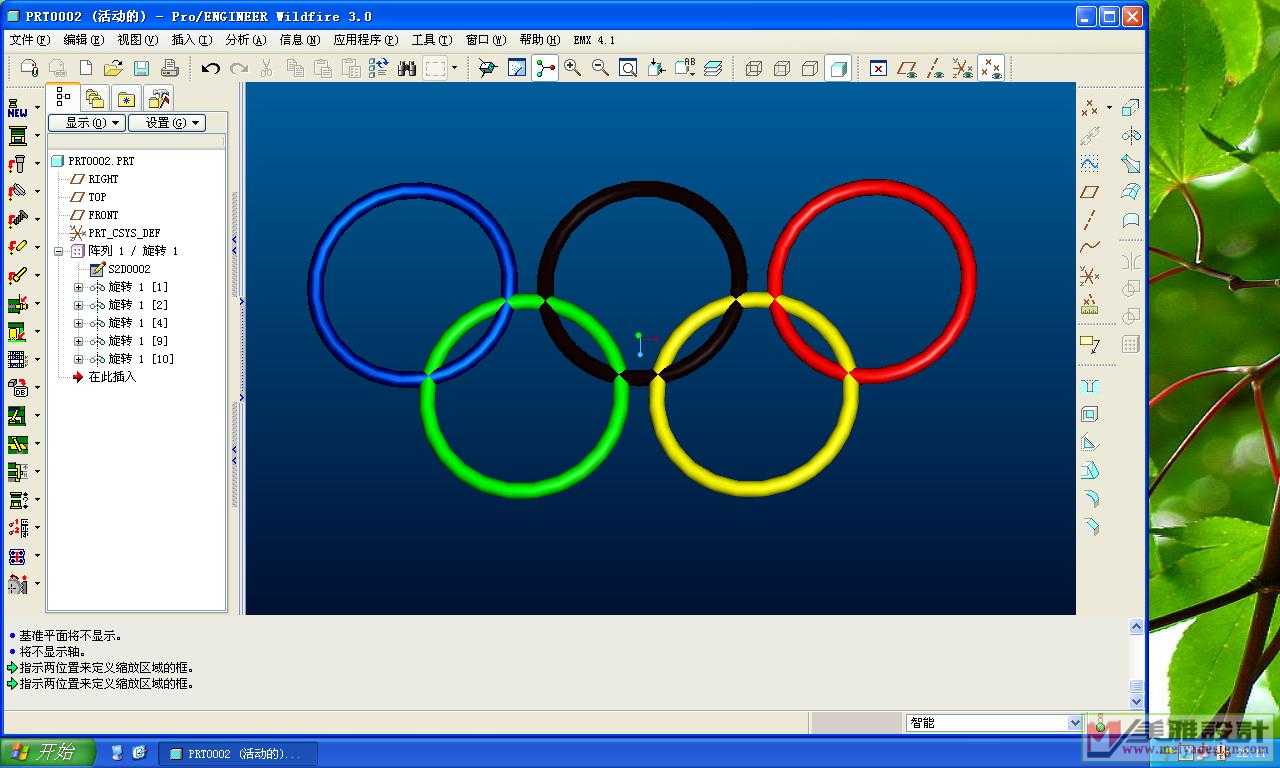This screenshot has height=768, width=1280.
Task: Select the Revolve tool
Action: coord(1131,135)
